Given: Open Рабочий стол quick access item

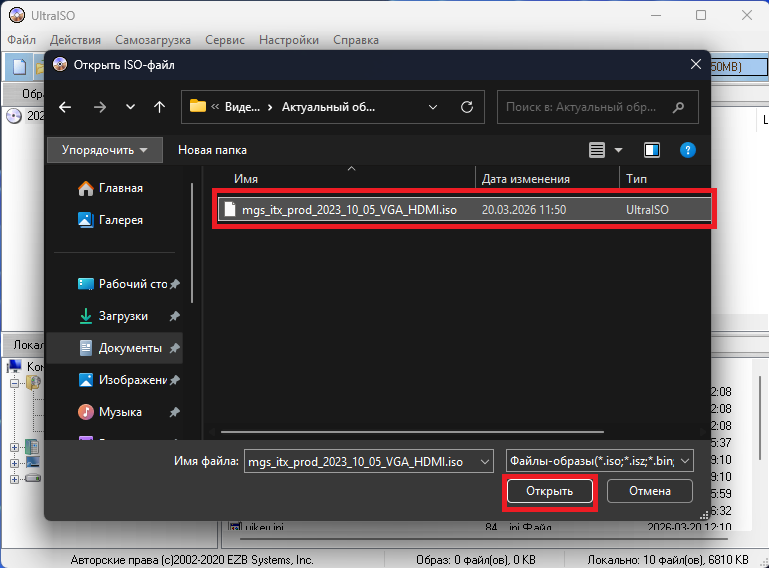Looking at the screenshot, I should point(123,284).
